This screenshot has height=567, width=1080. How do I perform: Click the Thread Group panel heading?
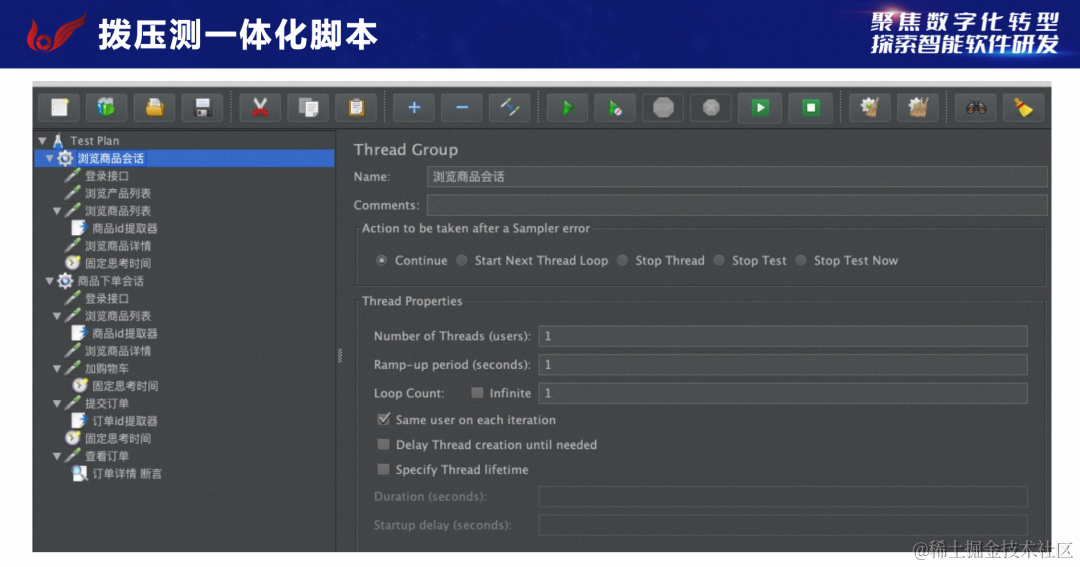pyautogui.click(x=406, y=150)
